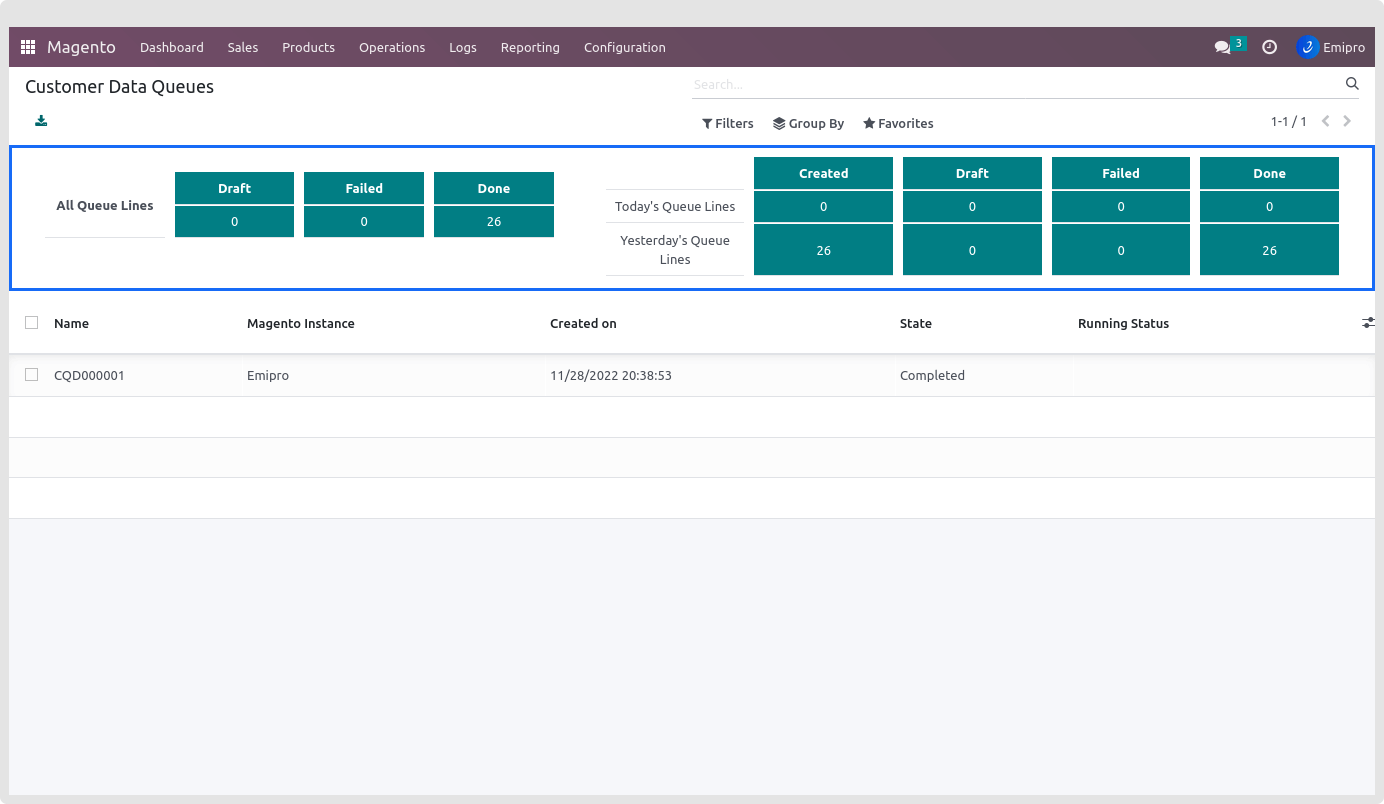The width and height of the screenshot is (1384, 804).
Task: Open the Operations menu
Action: (x=392, y=47)
